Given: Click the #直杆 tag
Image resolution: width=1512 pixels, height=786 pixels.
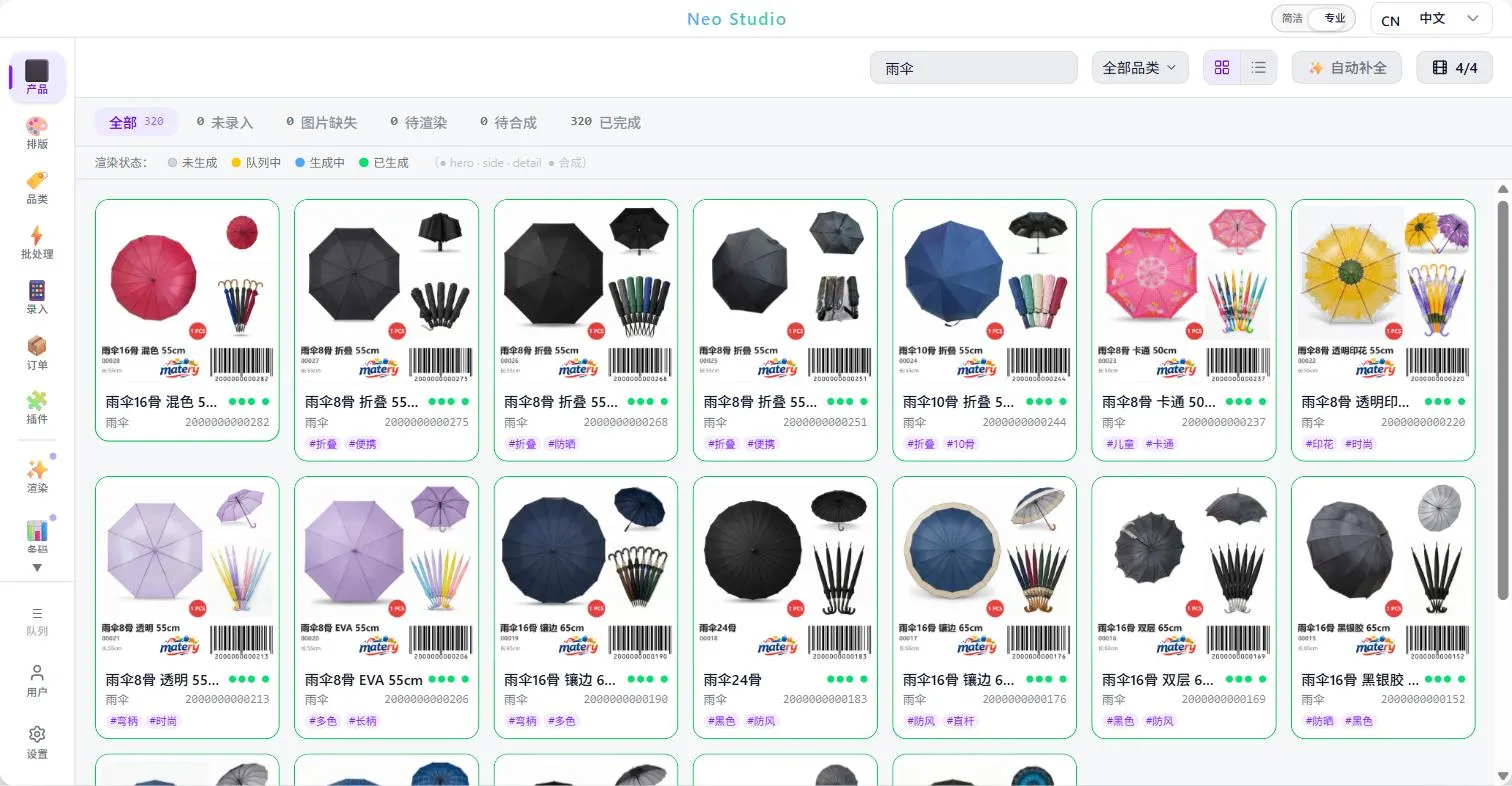Looking at the screenshot, I should pyautogui.click(x=962, y=721).
